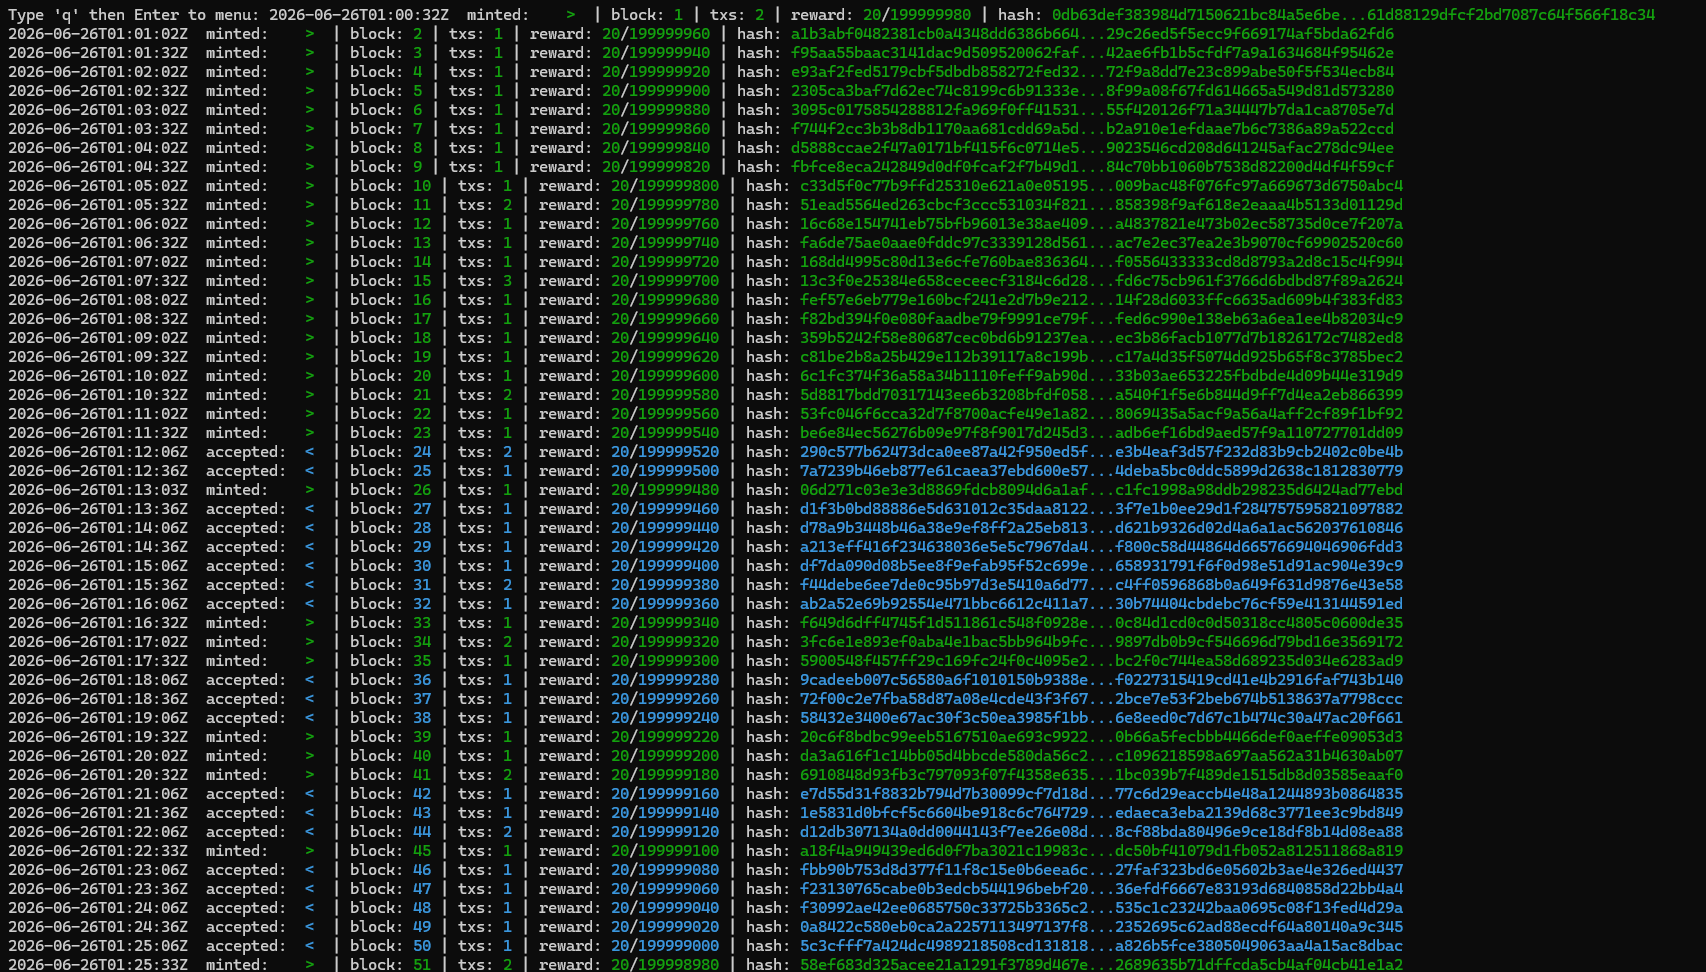Click block number 14
The image size is (1706, 972).
point(422,262)
